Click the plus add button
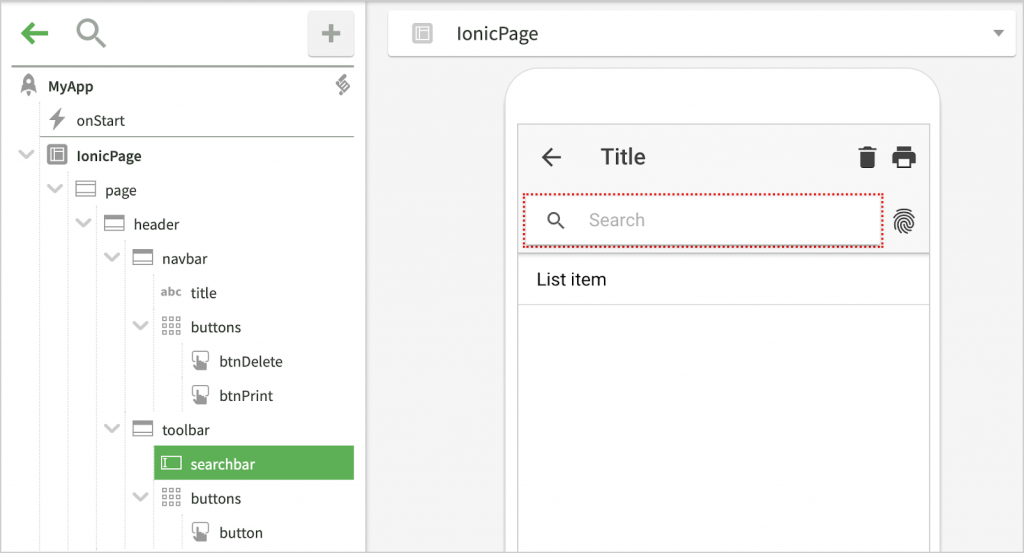This screenshot has height=553, width=1024. (330, 34)
